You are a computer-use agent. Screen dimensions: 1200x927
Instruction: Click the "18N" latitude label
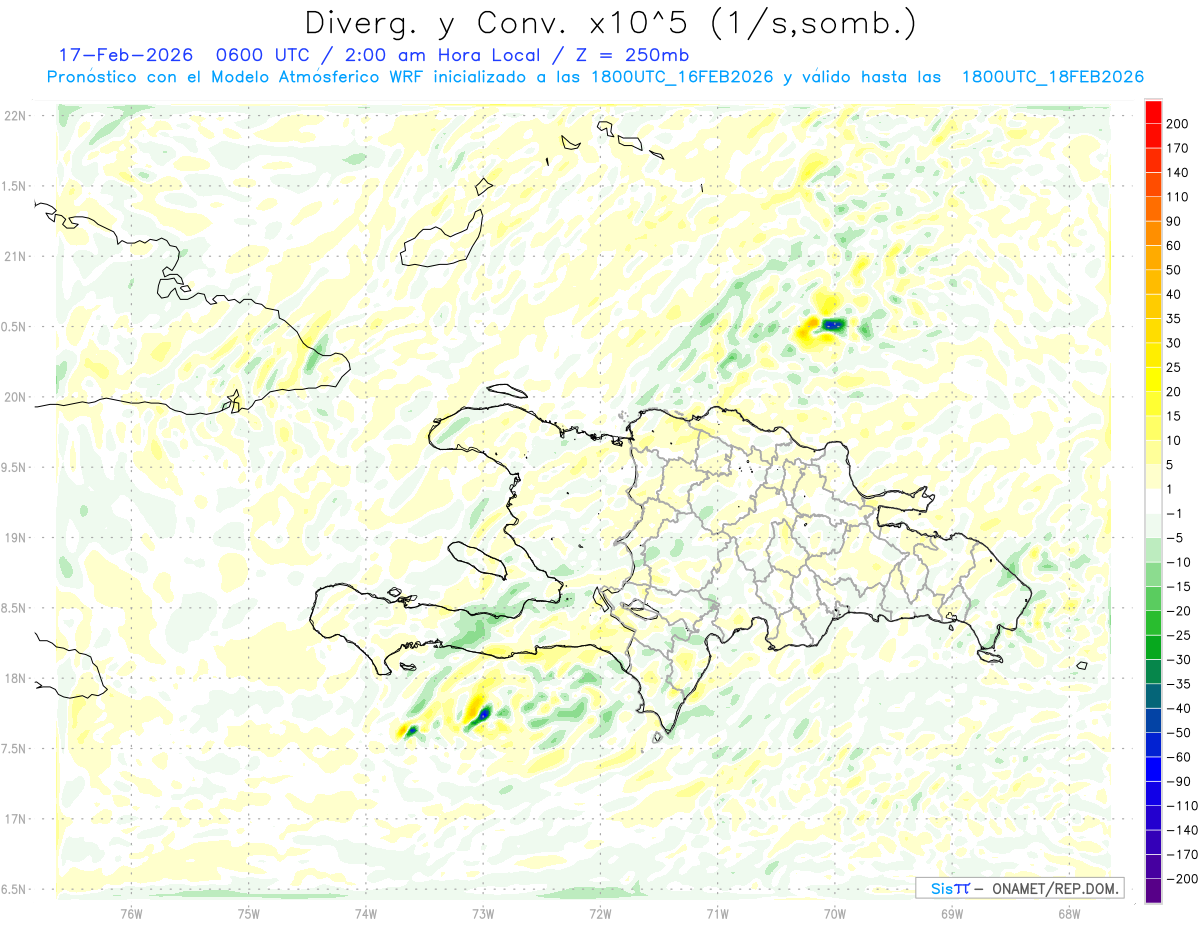[15, 678]
